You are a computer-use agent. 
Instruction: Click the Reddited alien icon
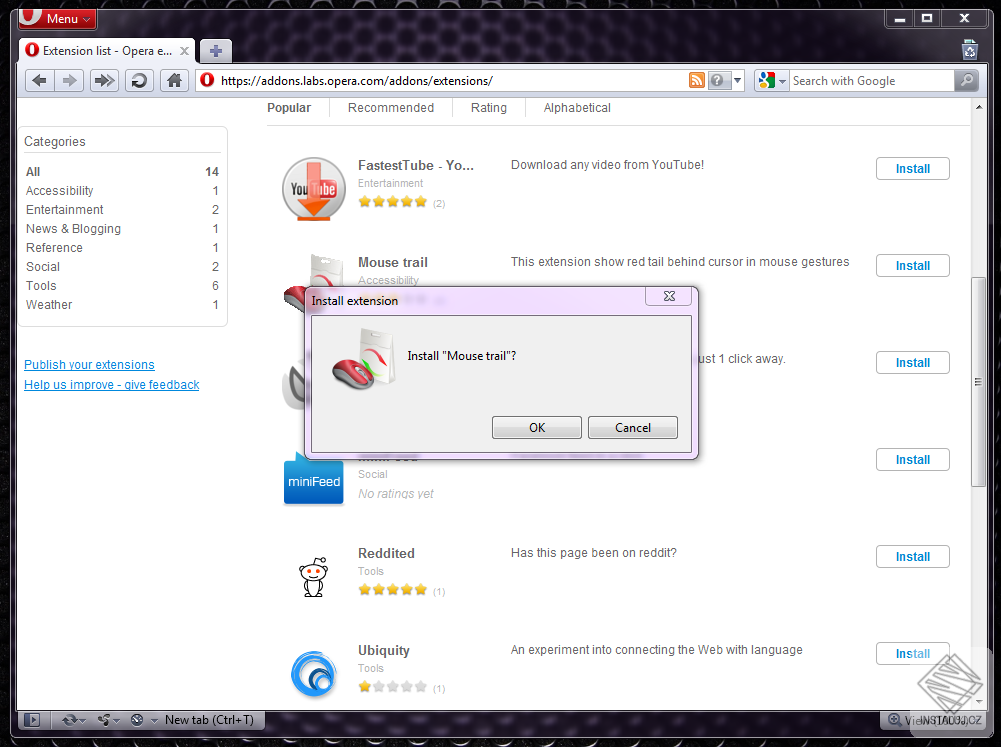pyautogui.click(x=313, y=577)
